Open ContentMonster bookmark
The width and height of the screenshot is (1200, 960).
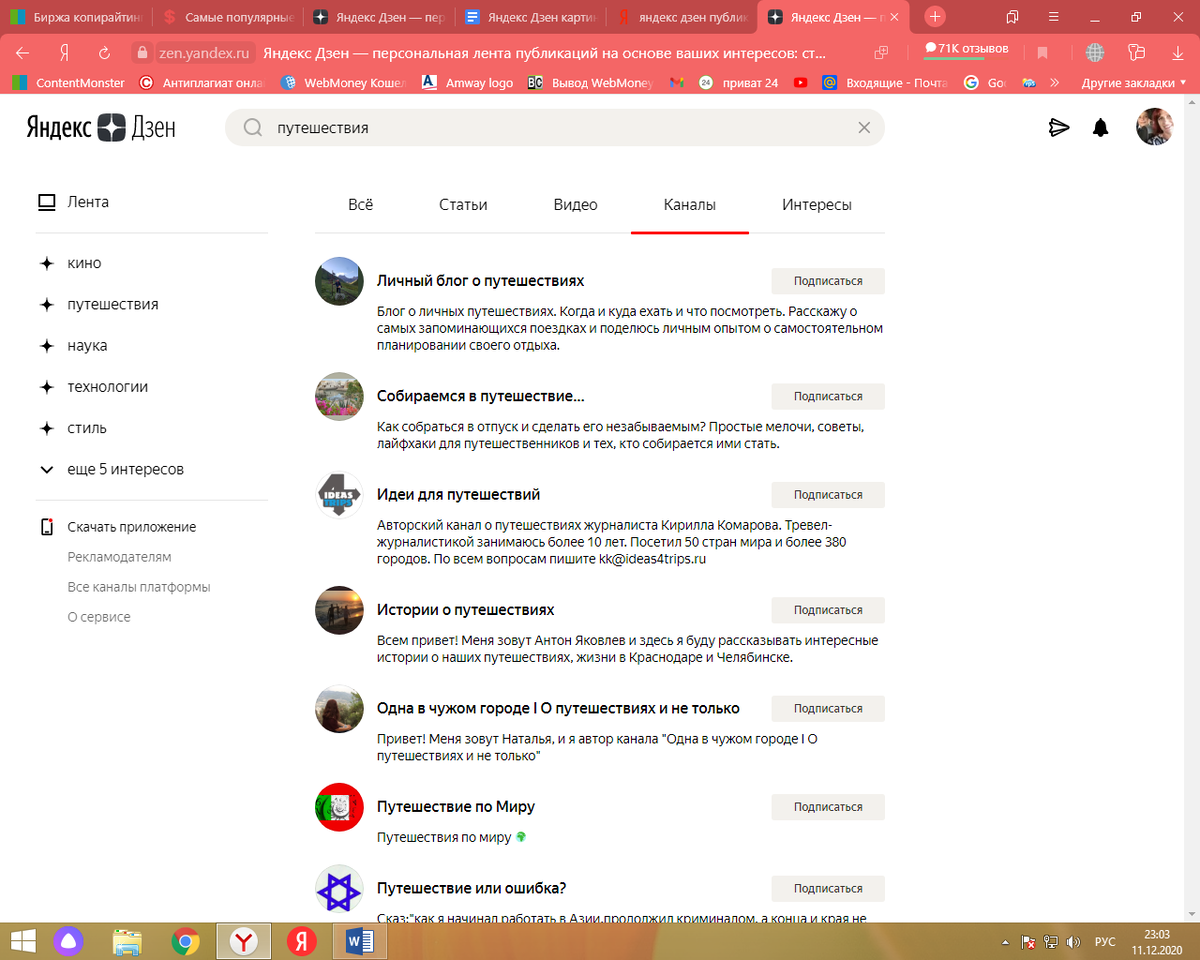69,83
